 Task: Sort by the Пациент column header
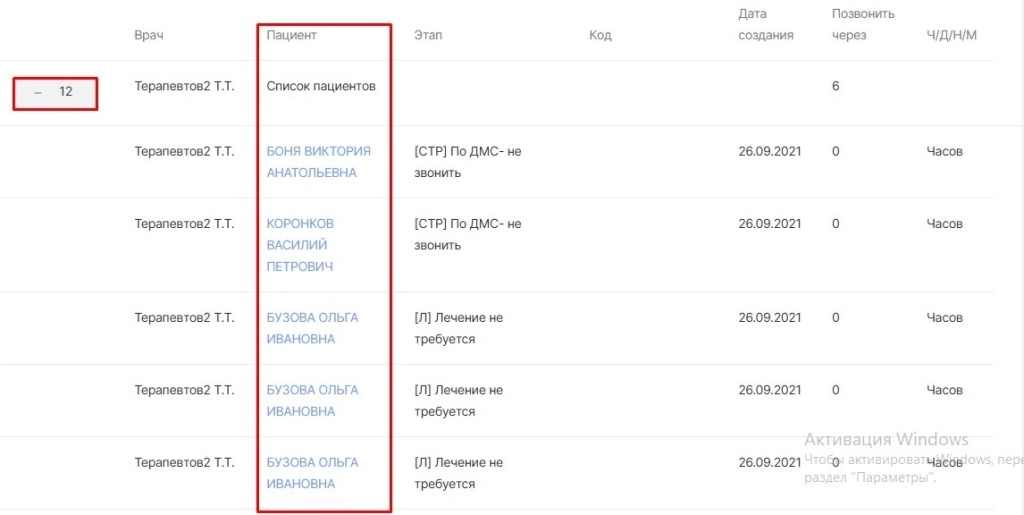[x=291, y=35]
